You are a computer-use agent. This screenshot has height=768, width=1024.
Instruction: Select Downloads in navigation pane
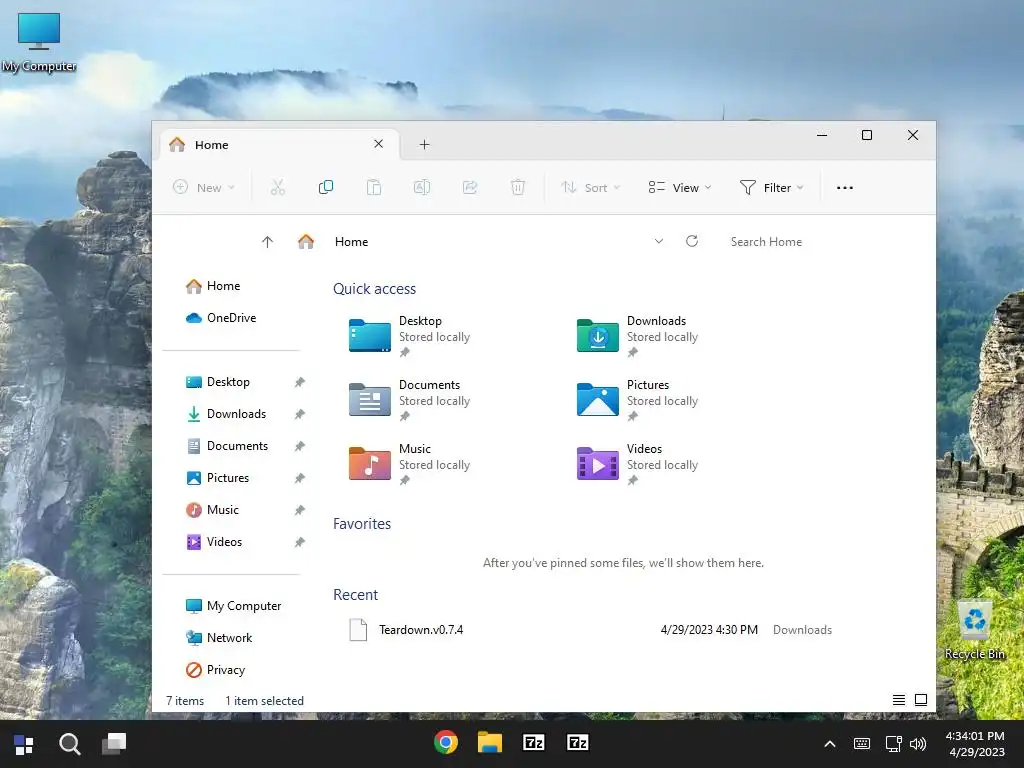(226, 414)
